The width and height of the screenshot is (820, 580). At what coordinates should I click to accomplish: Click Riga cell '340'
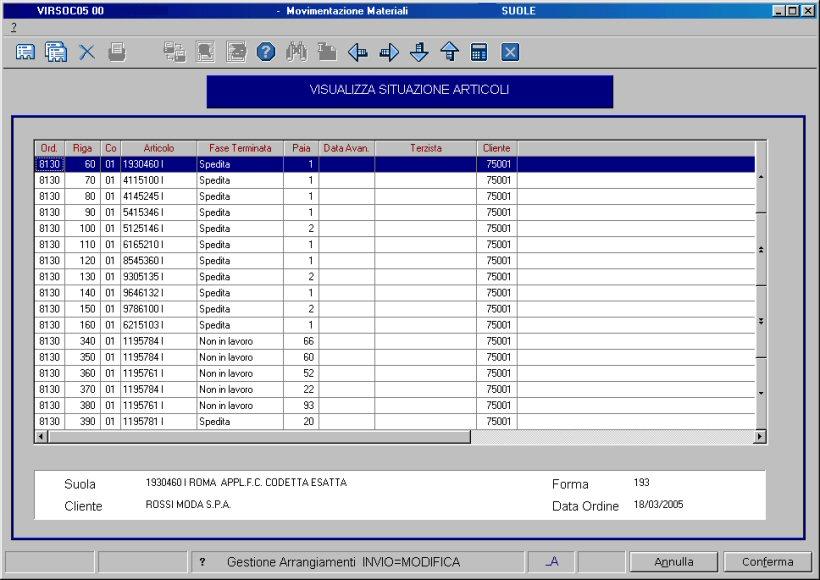pos(83,341)
